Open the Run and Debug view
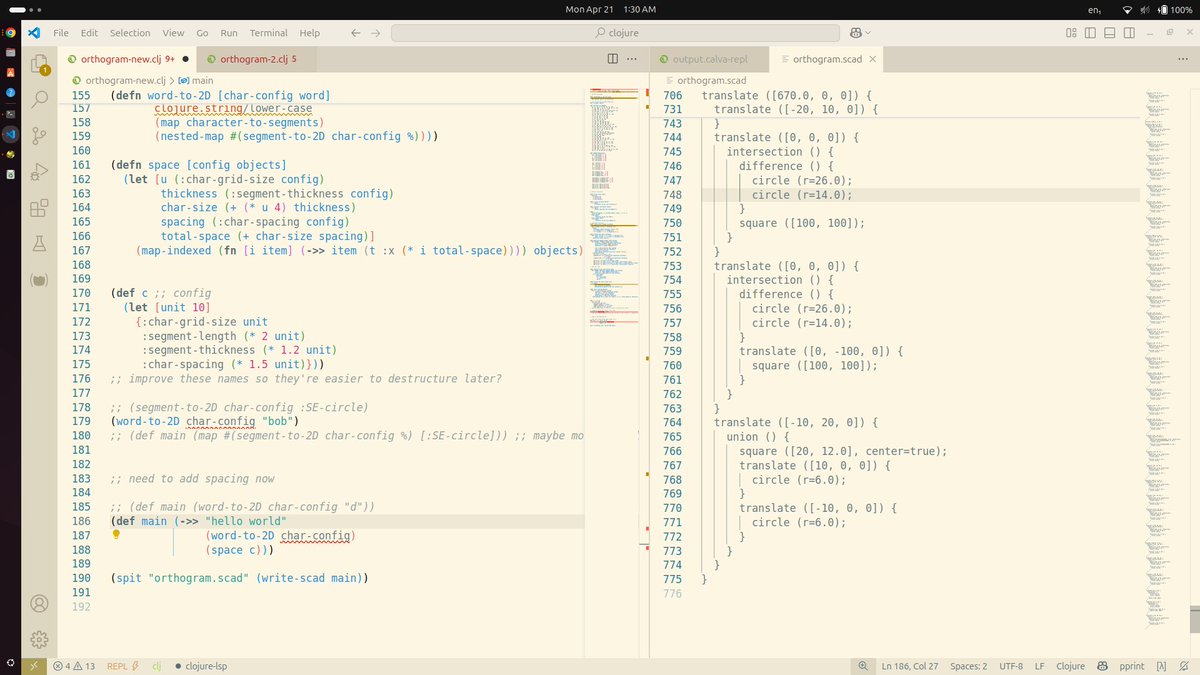This screenshot has width=1200, height=675. click(40, 172)
